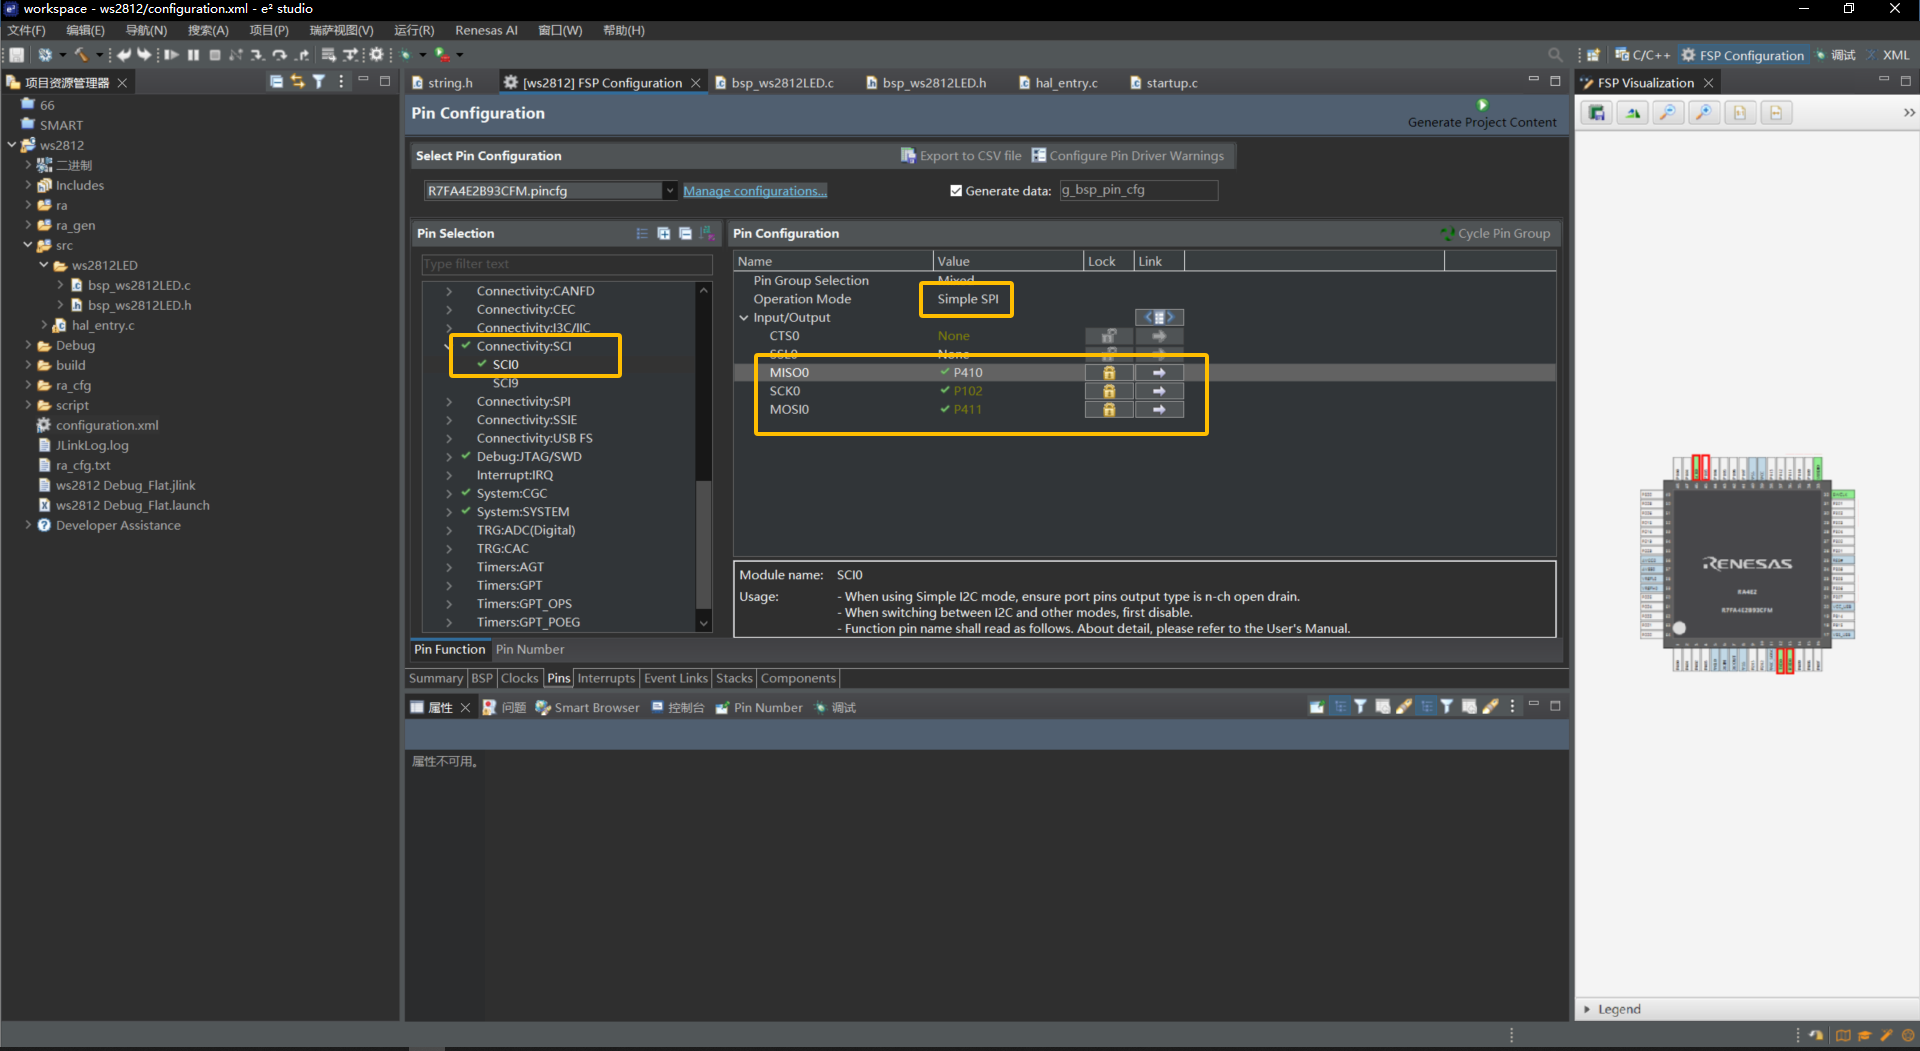Click the flip/mirror icon in FSP Visualization
1920x1051 pixels.
pyautogui.click(x=1633, y=113)
